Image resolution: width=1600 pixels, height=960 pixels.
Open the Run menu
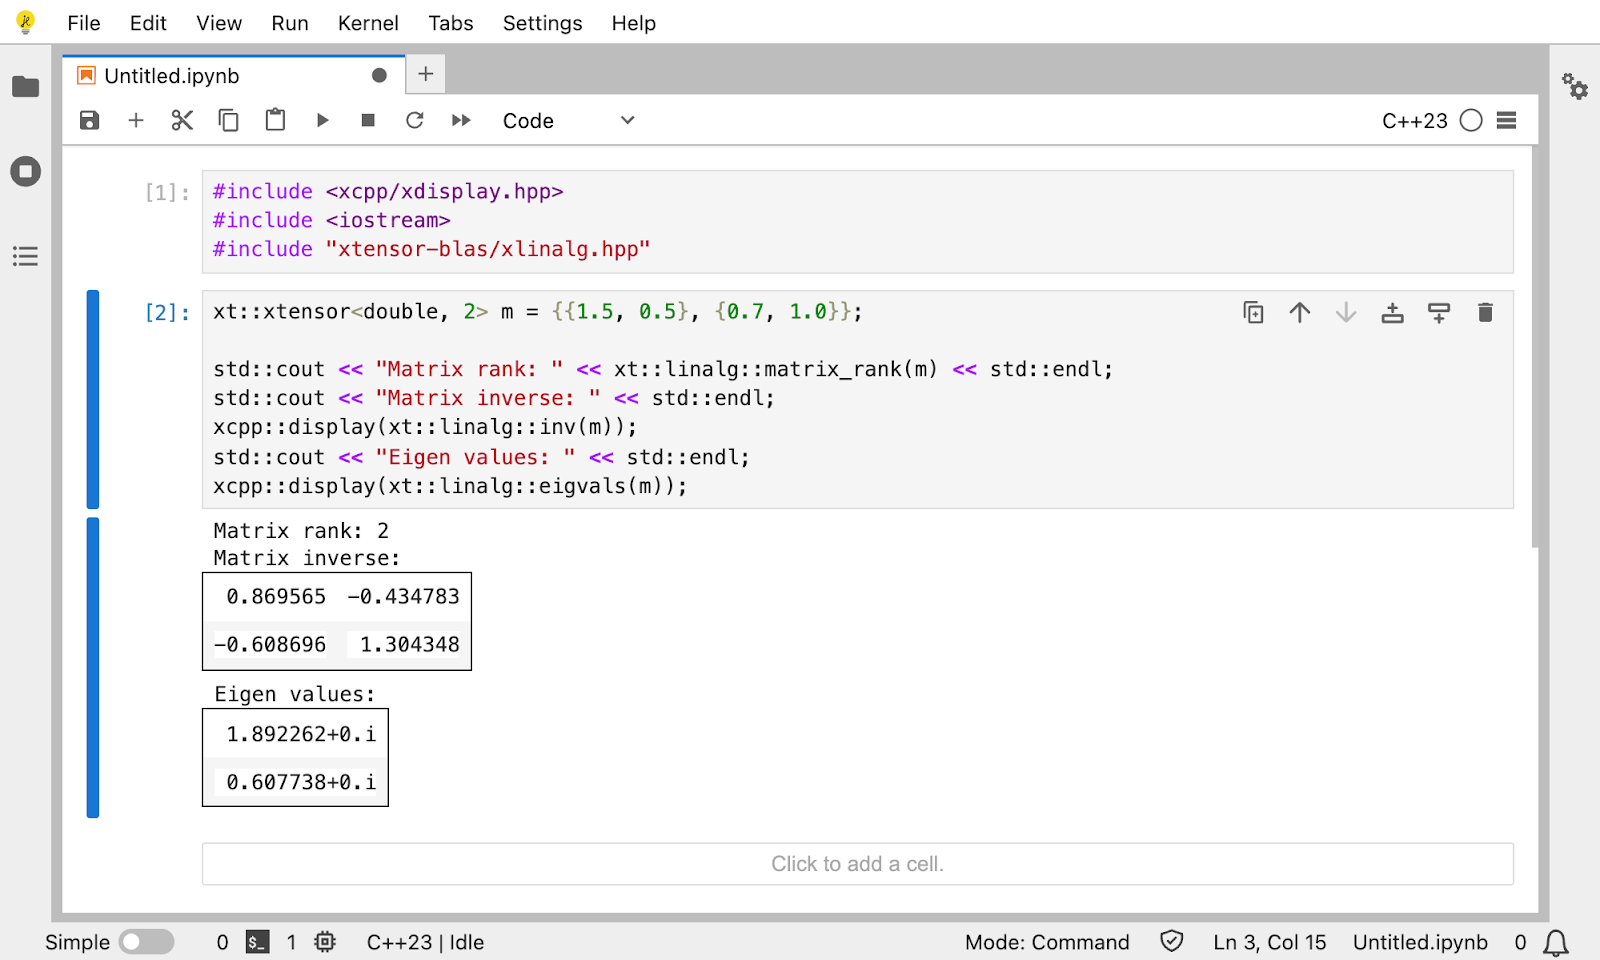pyautogui.click(x=290, y=23)
